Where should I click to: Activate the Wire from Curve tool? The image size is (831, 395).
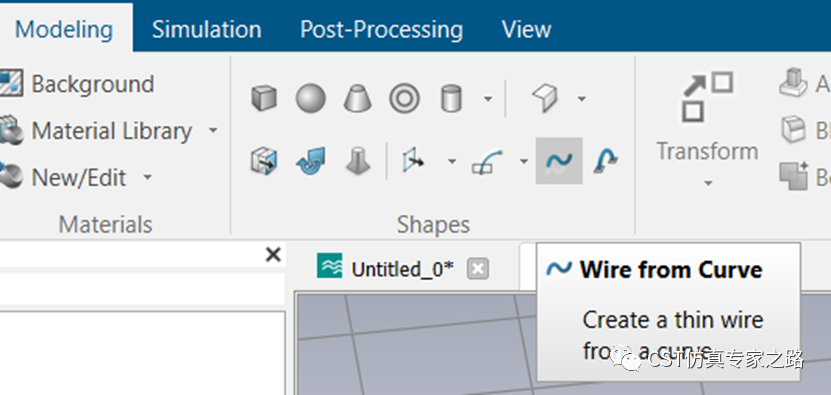tap(559, 161)
